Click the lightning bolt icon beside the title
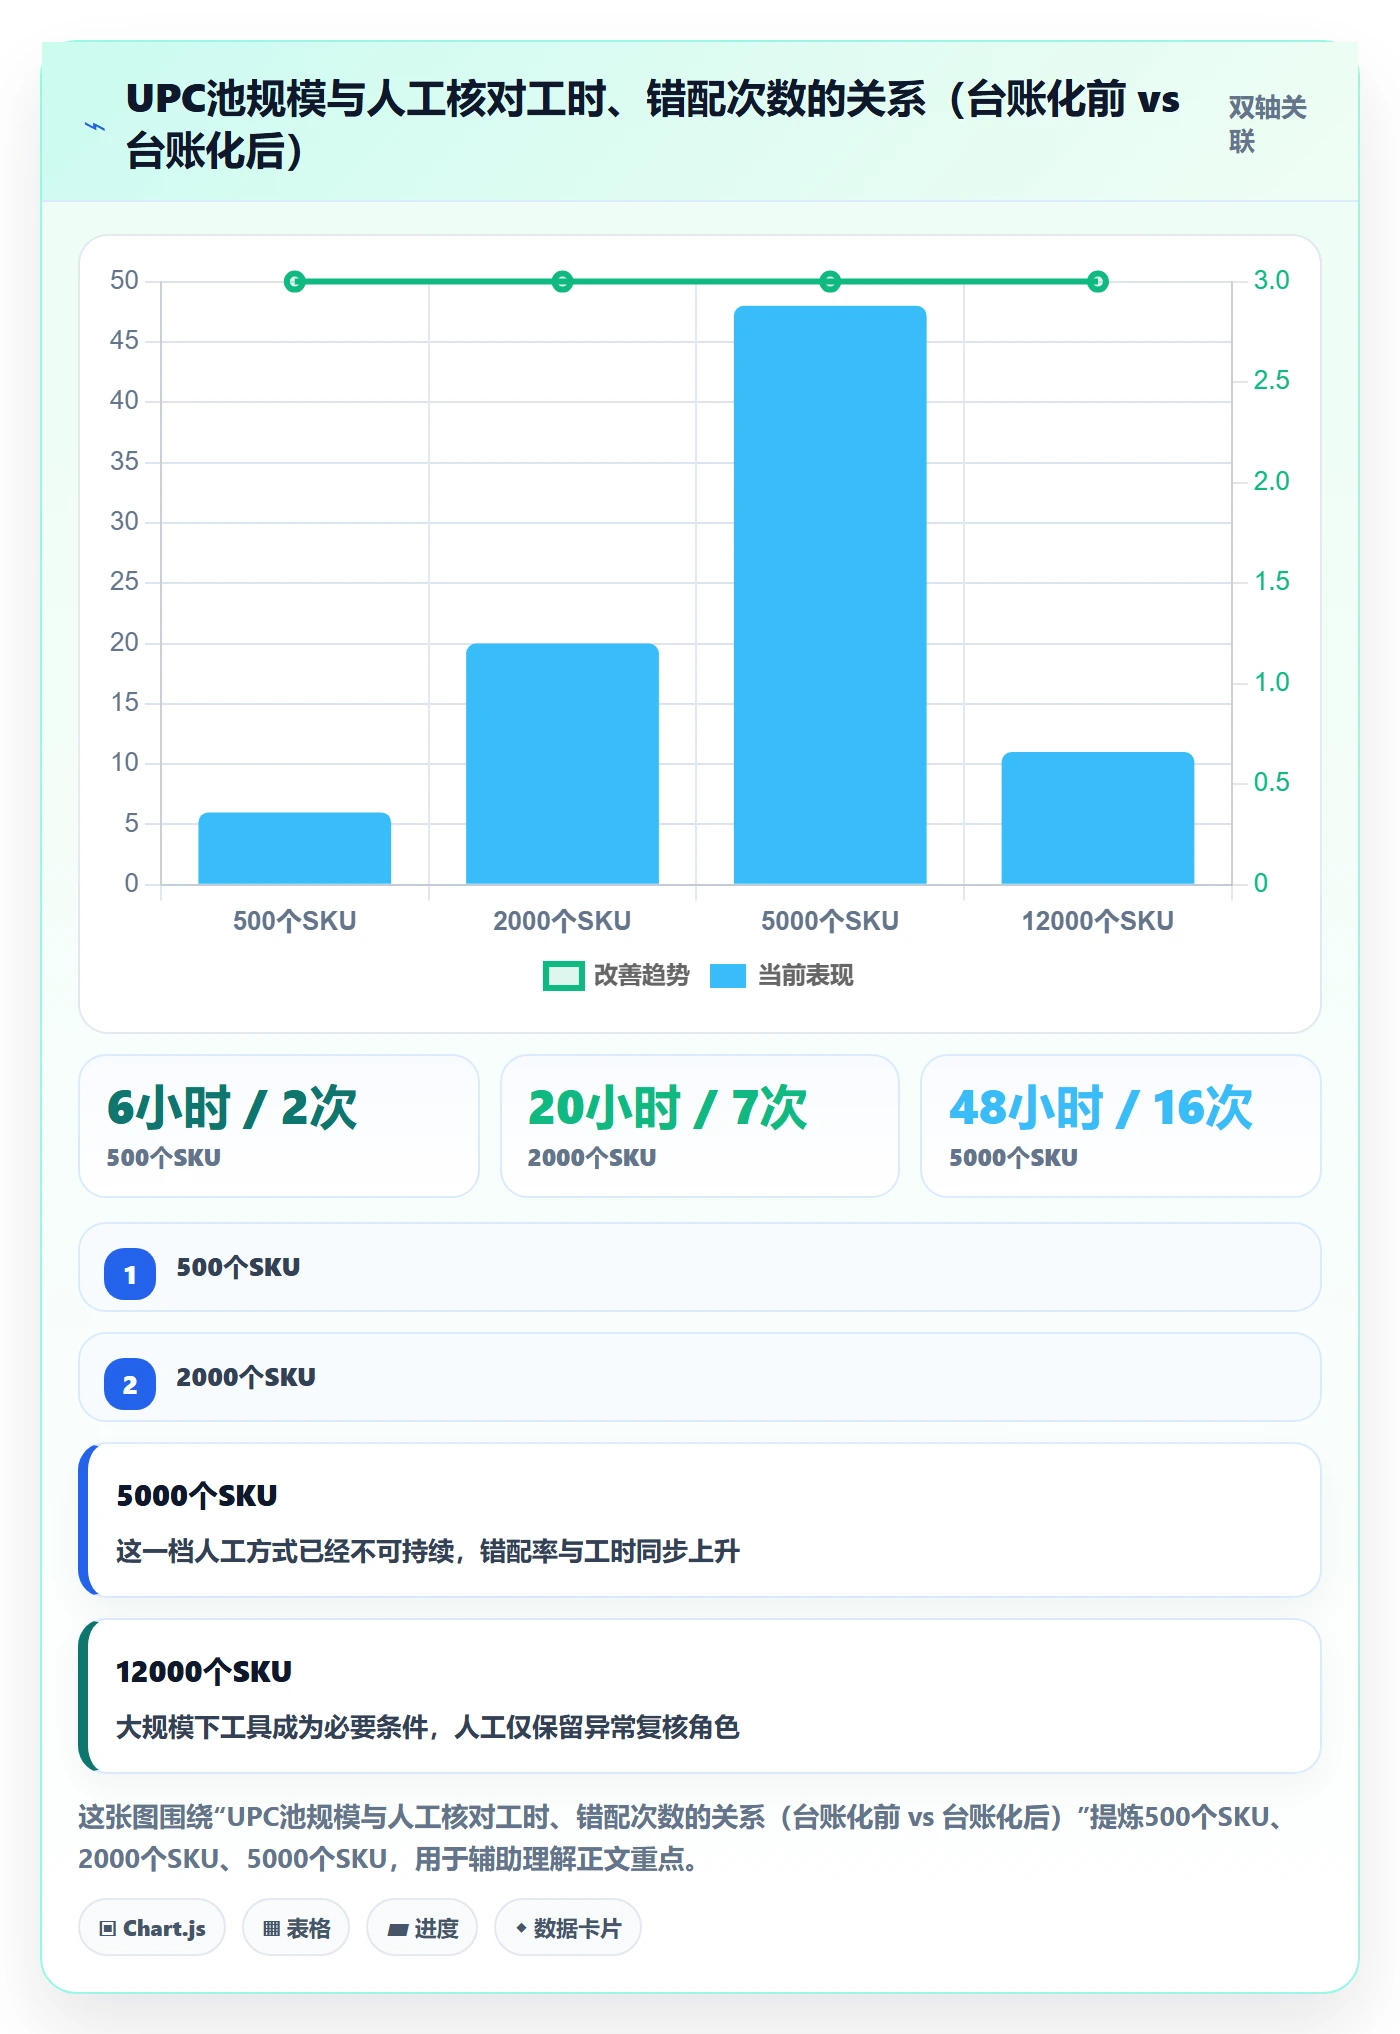The image size is (1400, 2034). [95, 126]
